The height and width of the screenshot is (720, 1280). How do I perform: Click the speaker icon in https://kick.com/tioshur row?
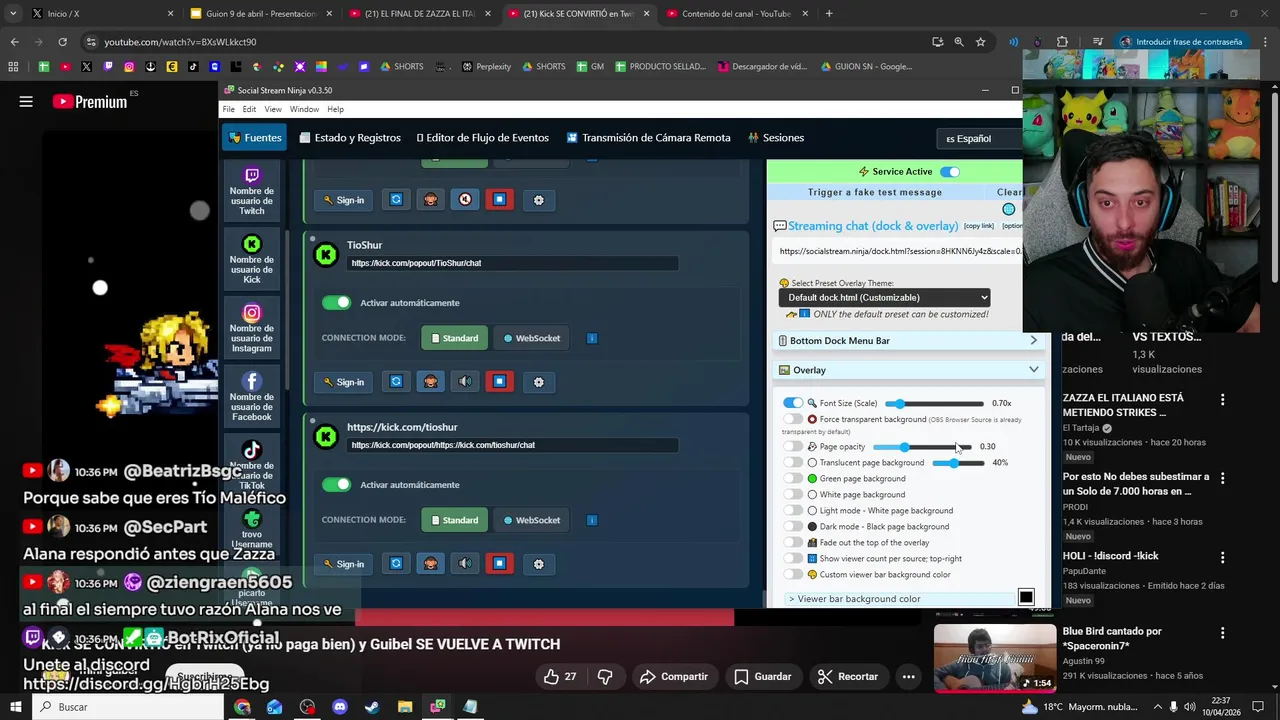coord(465,563)
